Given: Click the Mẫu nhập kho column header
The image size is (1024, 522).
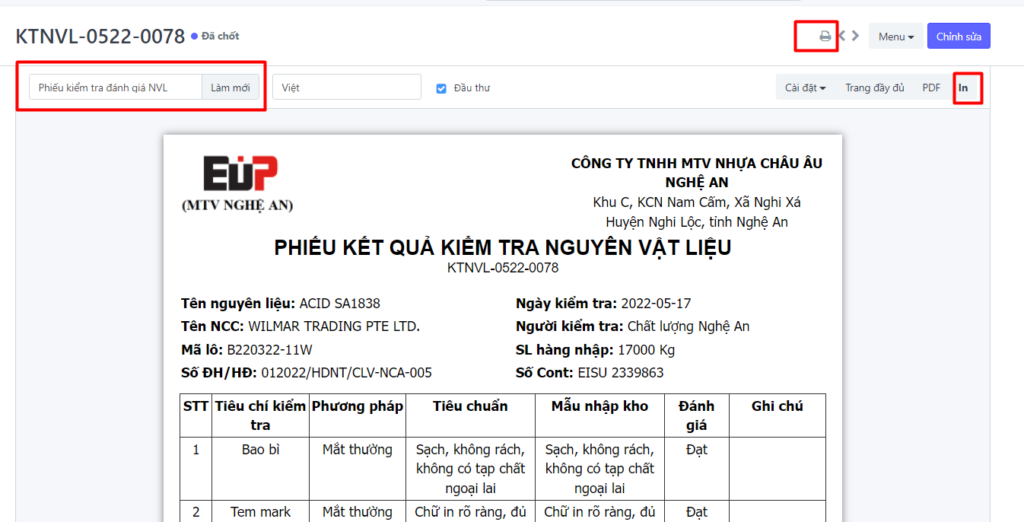Looking at the screenshot, I should pos(599,406).
